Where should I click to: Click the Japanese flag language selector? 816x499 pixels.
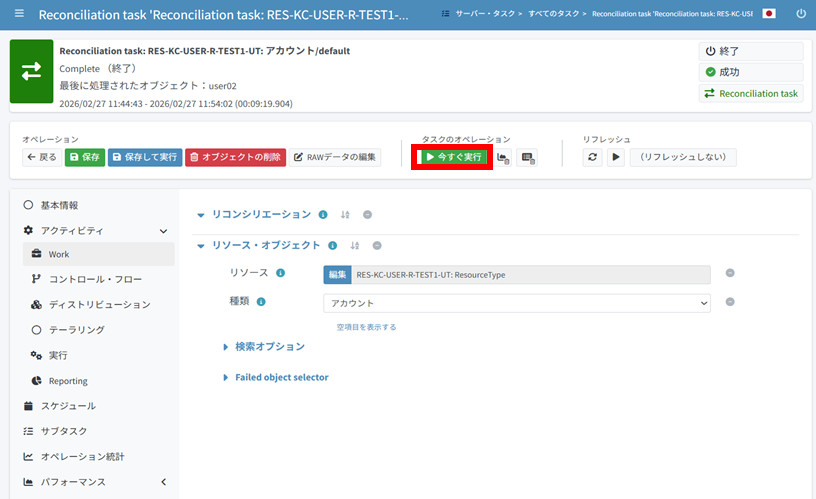(x=769, y=14)
